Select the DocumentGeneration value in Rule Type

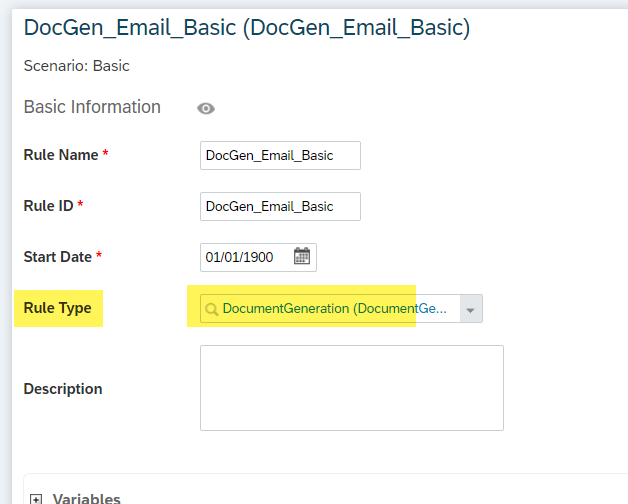pyautogui.click(x=334, y=308)
